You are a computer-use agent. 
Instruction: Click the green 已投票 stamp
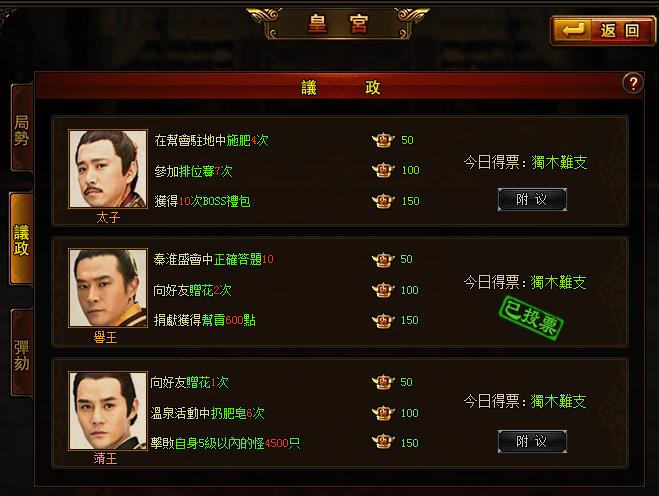531,318
